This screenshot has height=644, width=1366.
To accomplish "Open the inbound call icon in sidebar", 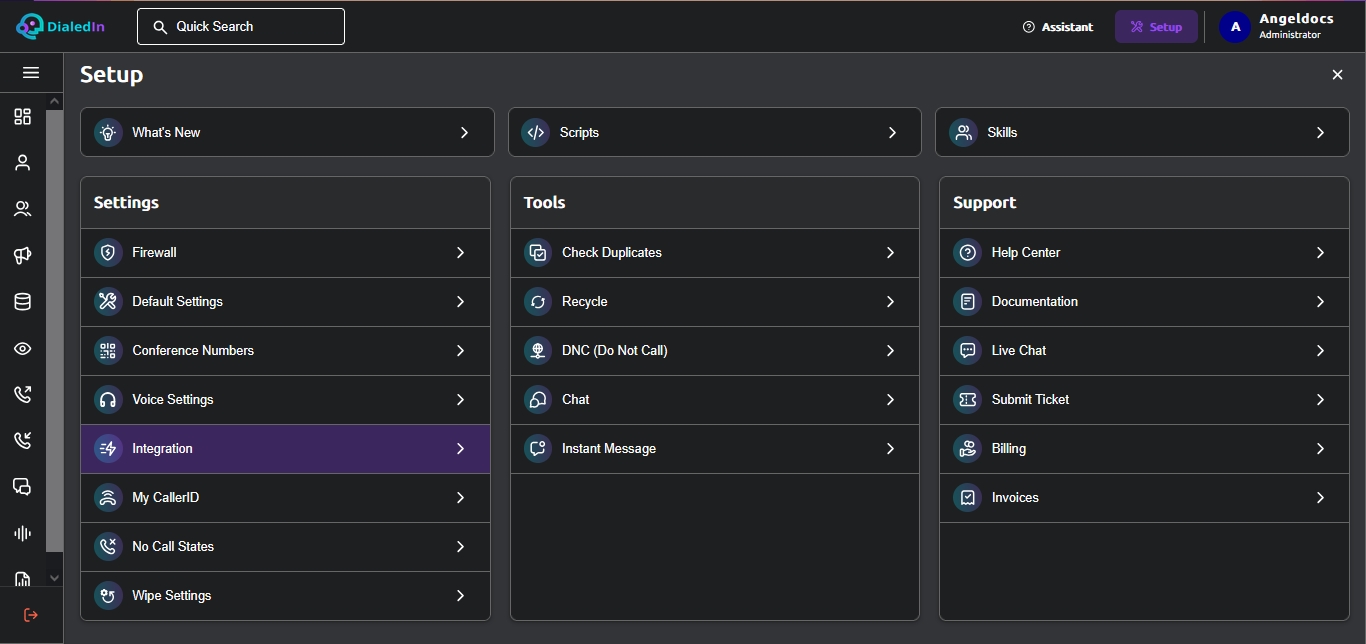I will (x=22, y=440).
